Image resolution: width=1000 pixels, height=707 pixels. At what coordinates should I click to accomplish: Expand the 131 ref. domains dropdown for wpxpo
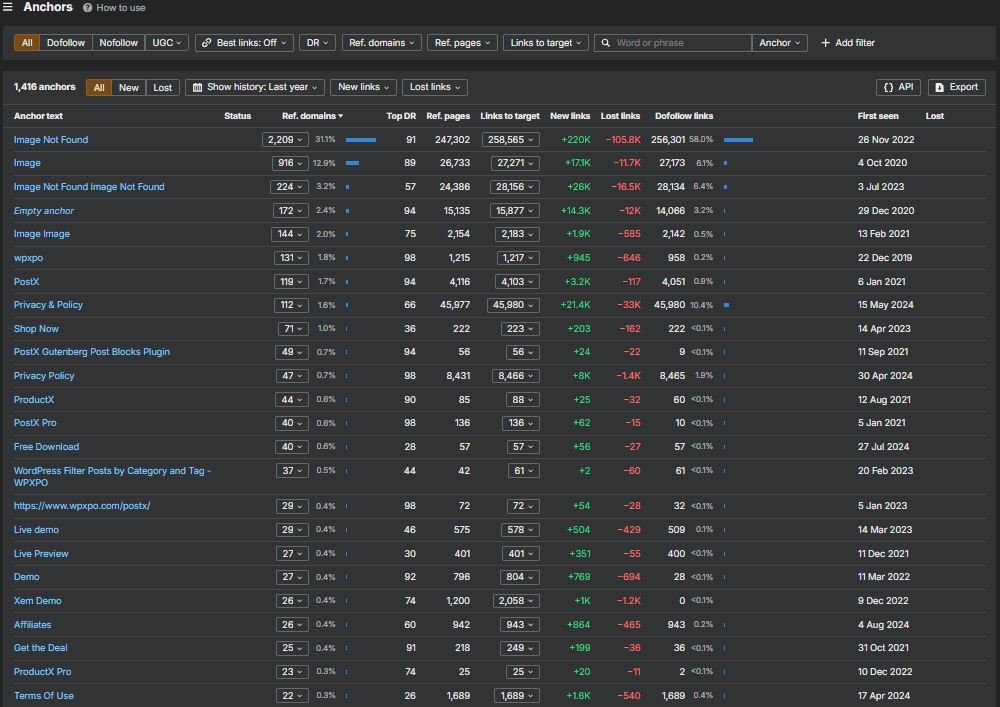(291, 258)
